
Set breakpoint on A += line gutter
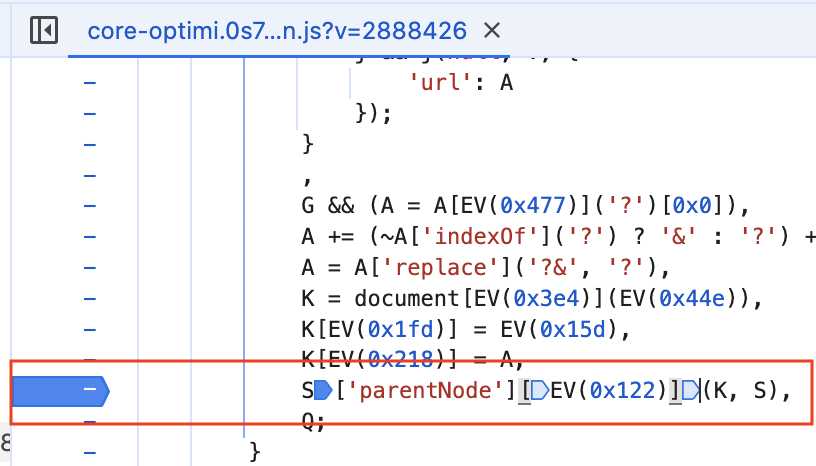click(90, 238)
